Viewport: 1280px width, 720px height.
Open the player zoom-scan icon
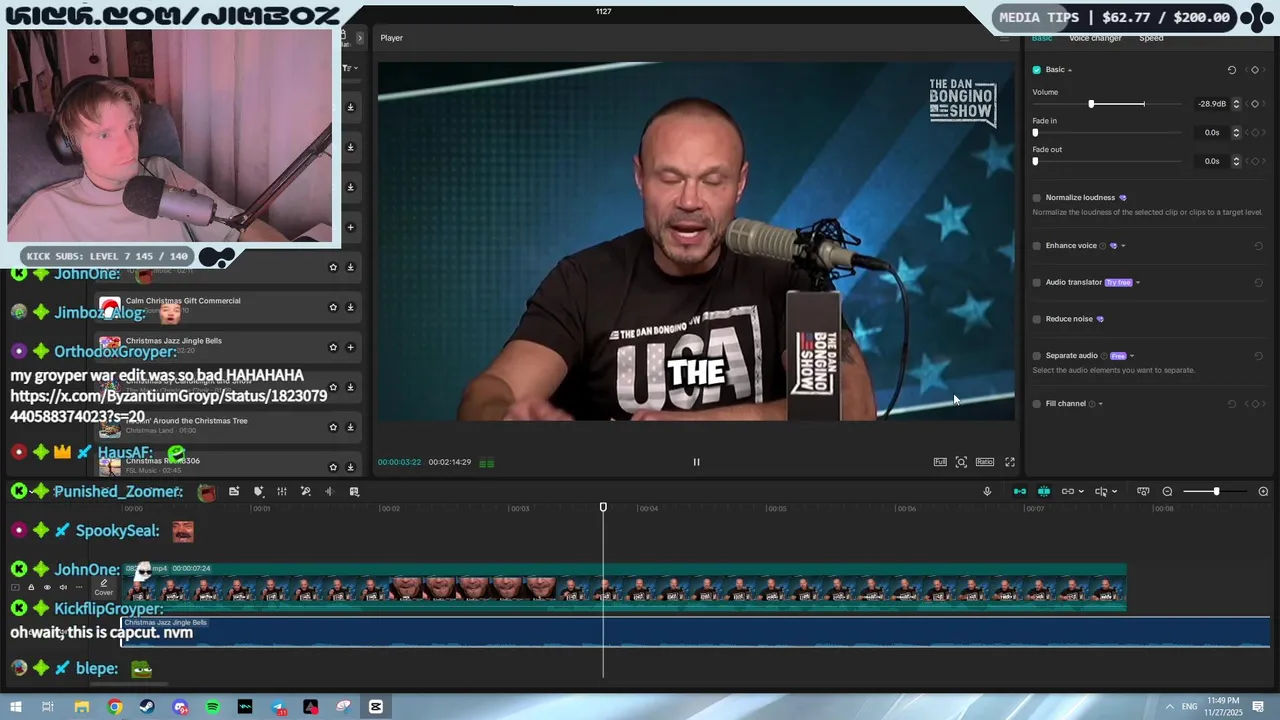961,462
